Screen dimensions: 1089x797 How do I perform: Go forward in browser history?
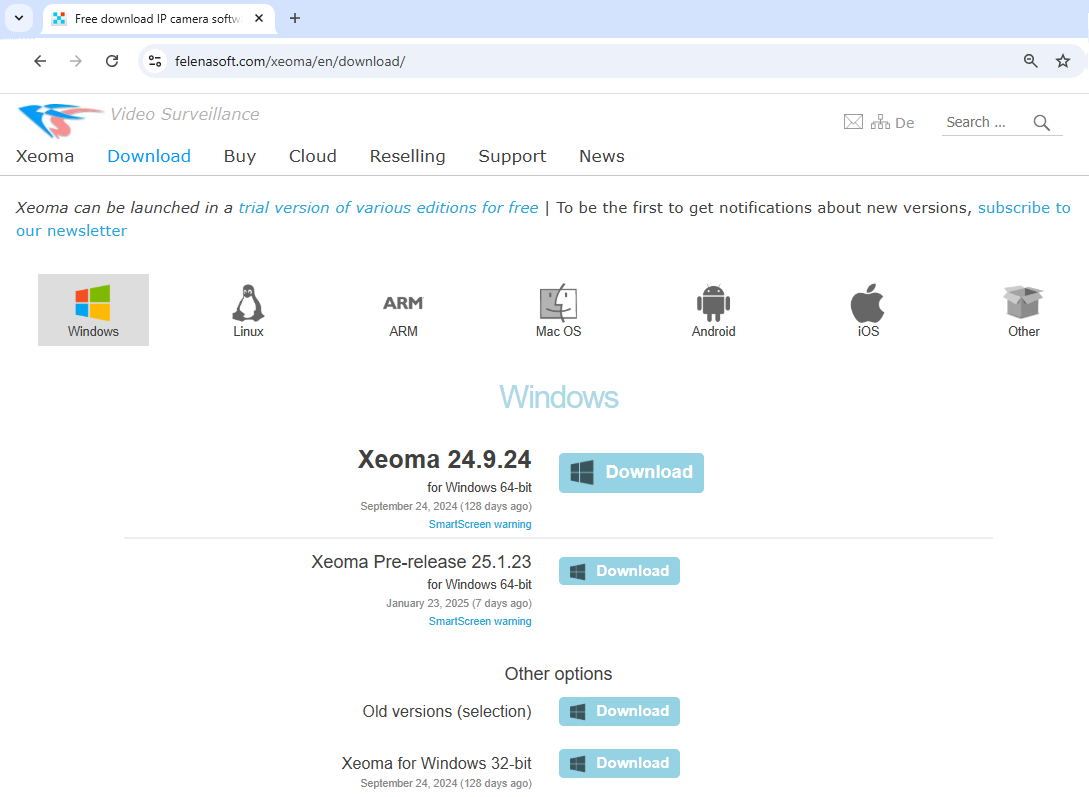tap(76, 61)
